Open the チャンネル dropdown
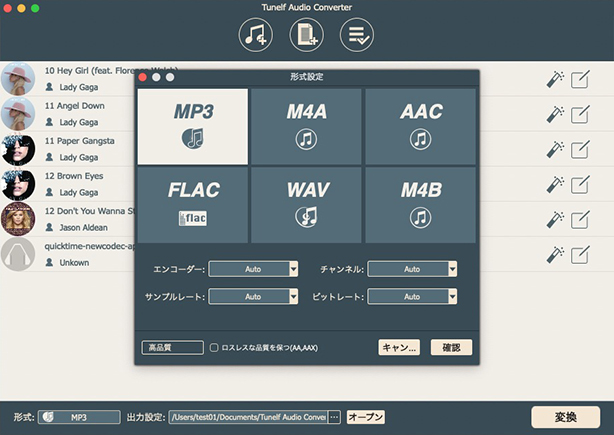Viewport: 614px width, 435px height. tap(412, 269)
